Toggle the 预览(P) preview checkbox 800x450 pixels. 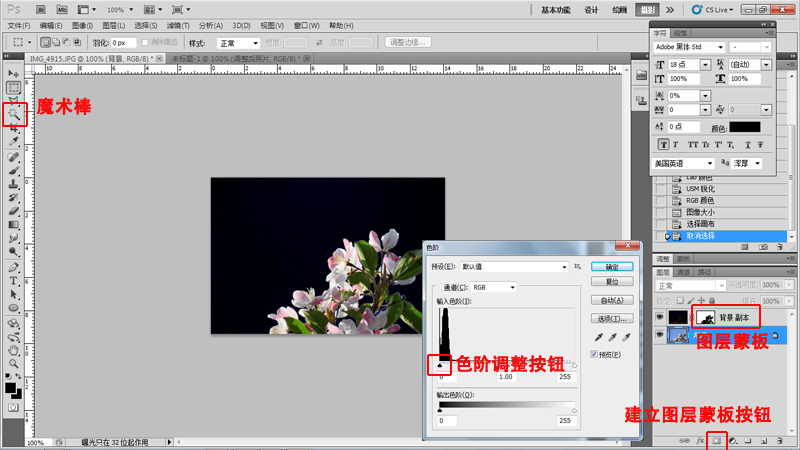tap(595, 355)
